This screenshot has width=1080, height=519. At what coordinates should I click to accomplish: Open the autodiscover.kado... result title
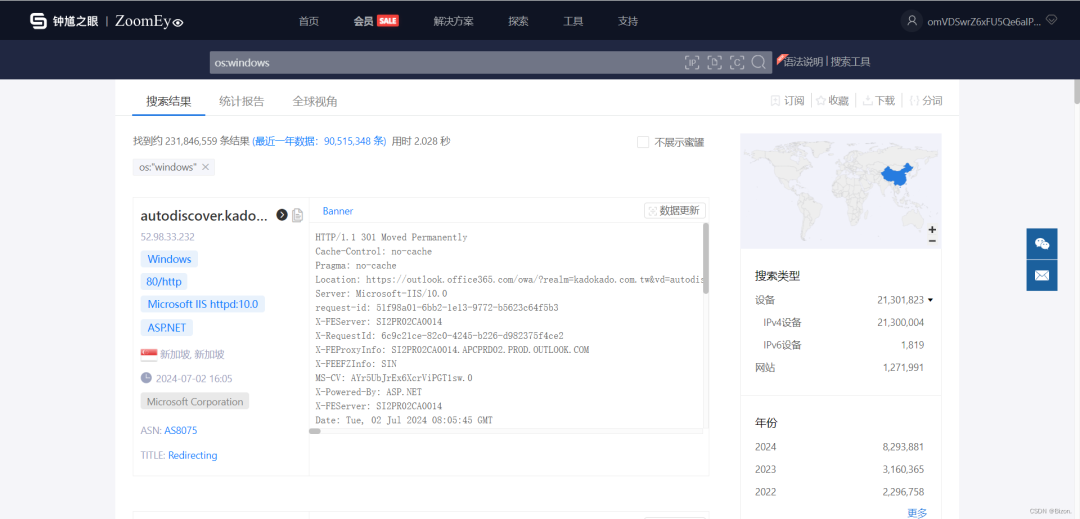tap(203, 215)
